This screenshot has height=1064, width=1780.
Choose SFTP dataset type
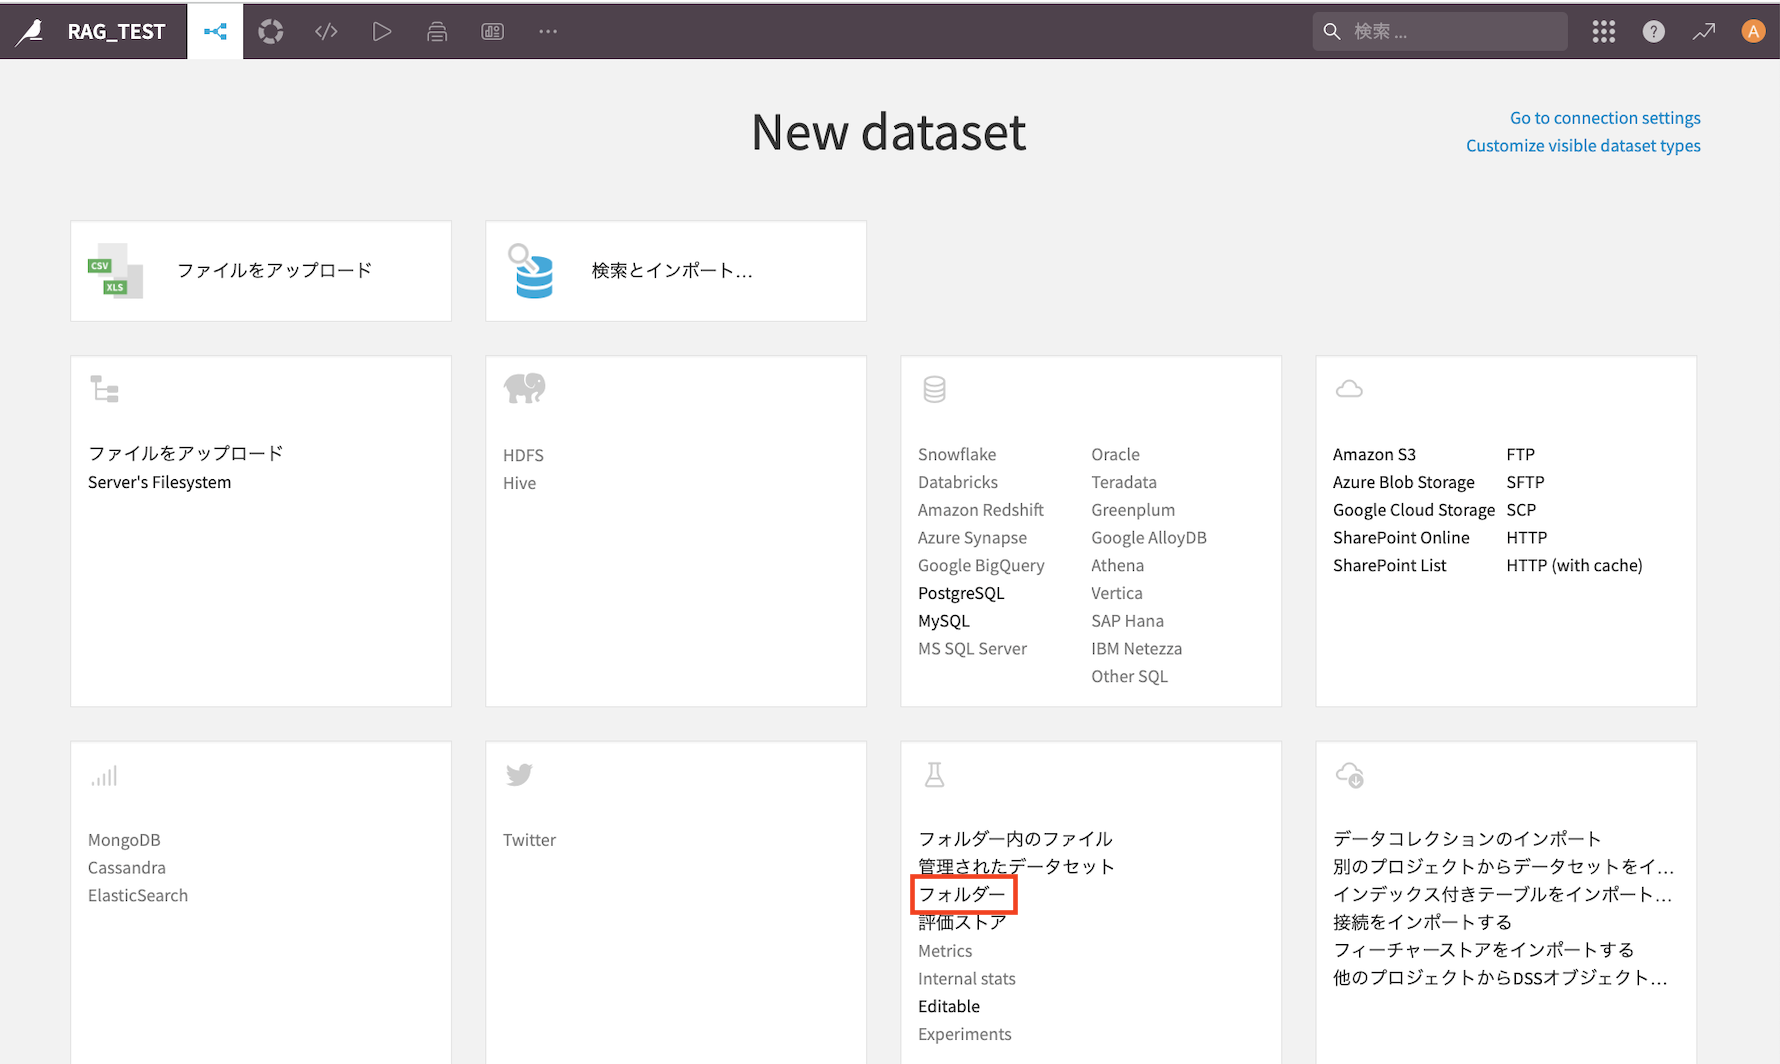(x=1525, y=482)
